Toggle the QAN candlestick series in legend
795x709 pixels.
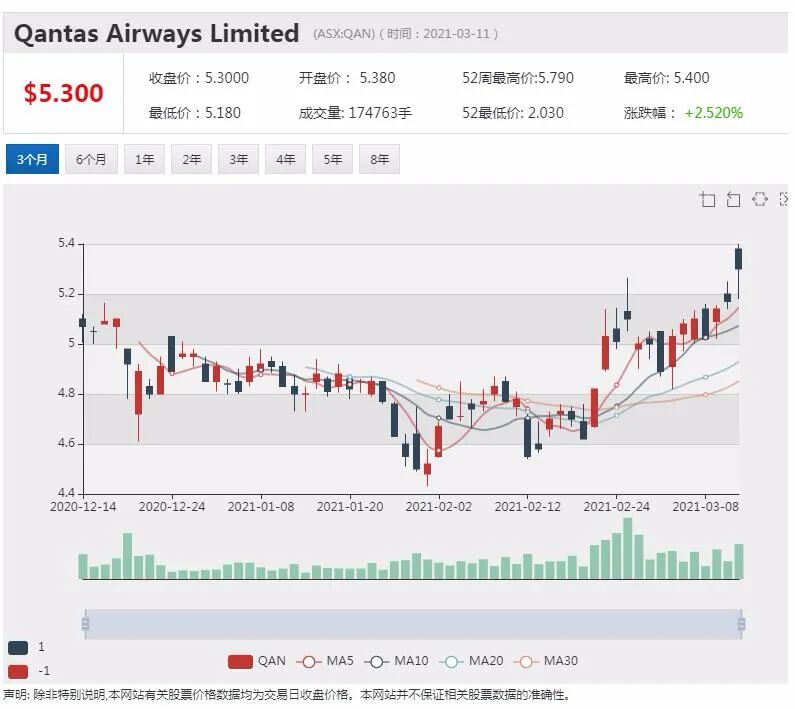click(257, 661)
